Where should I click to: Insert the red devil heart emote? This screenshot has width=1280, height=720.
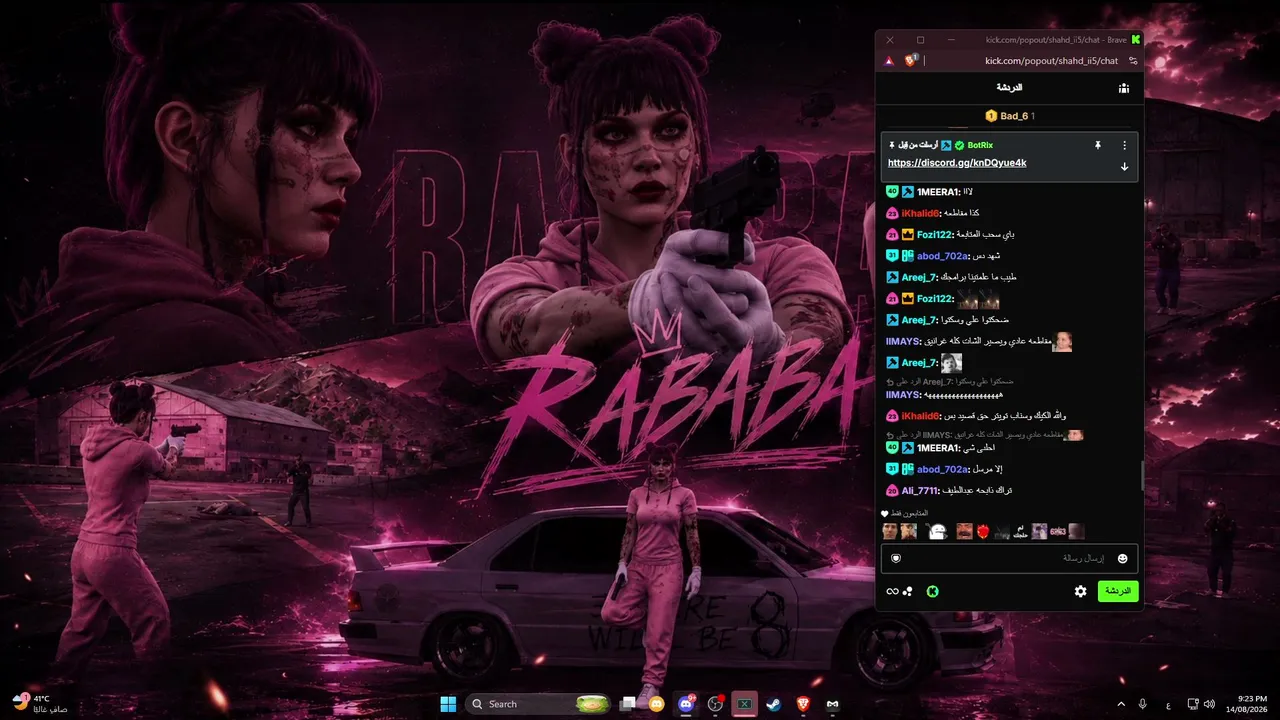click(983, 531)
